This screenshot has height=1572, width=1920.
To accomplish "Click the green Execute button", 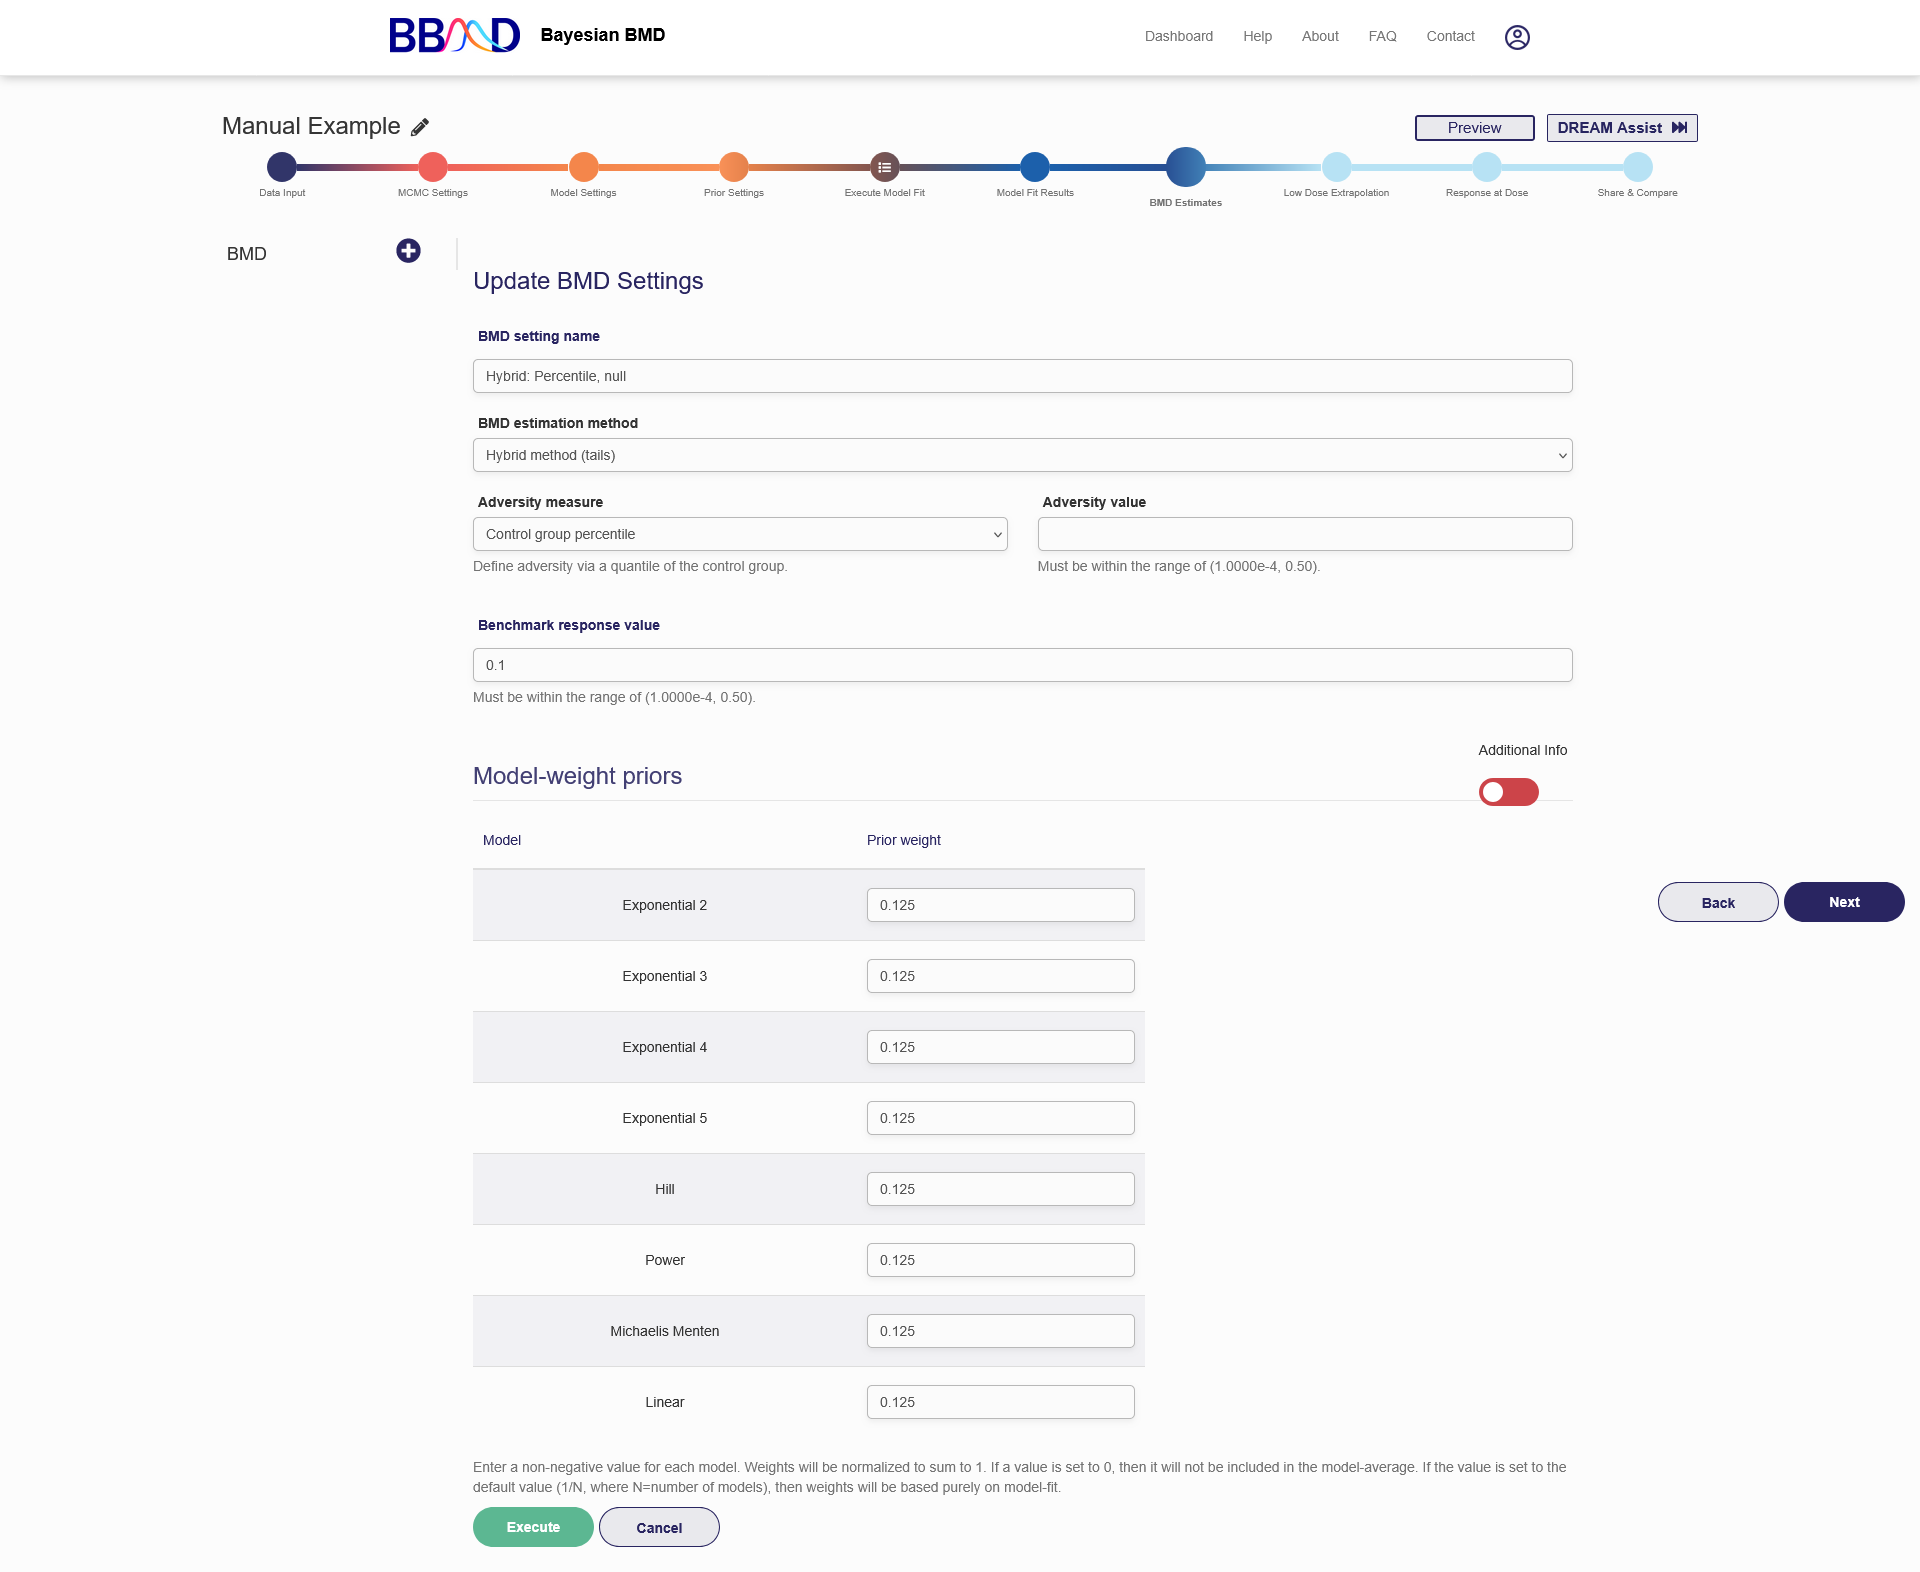I will 533,1527.
